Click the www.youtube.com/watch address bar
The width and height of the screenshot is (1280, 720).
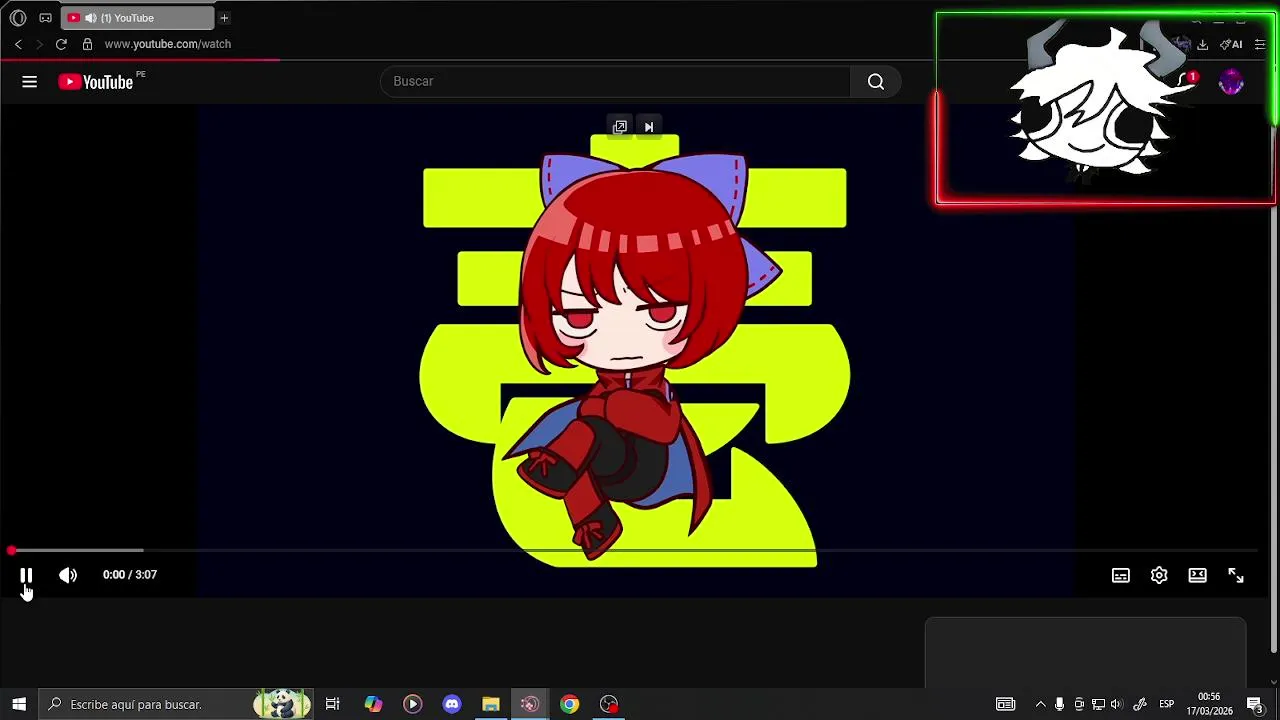(168, 44)
